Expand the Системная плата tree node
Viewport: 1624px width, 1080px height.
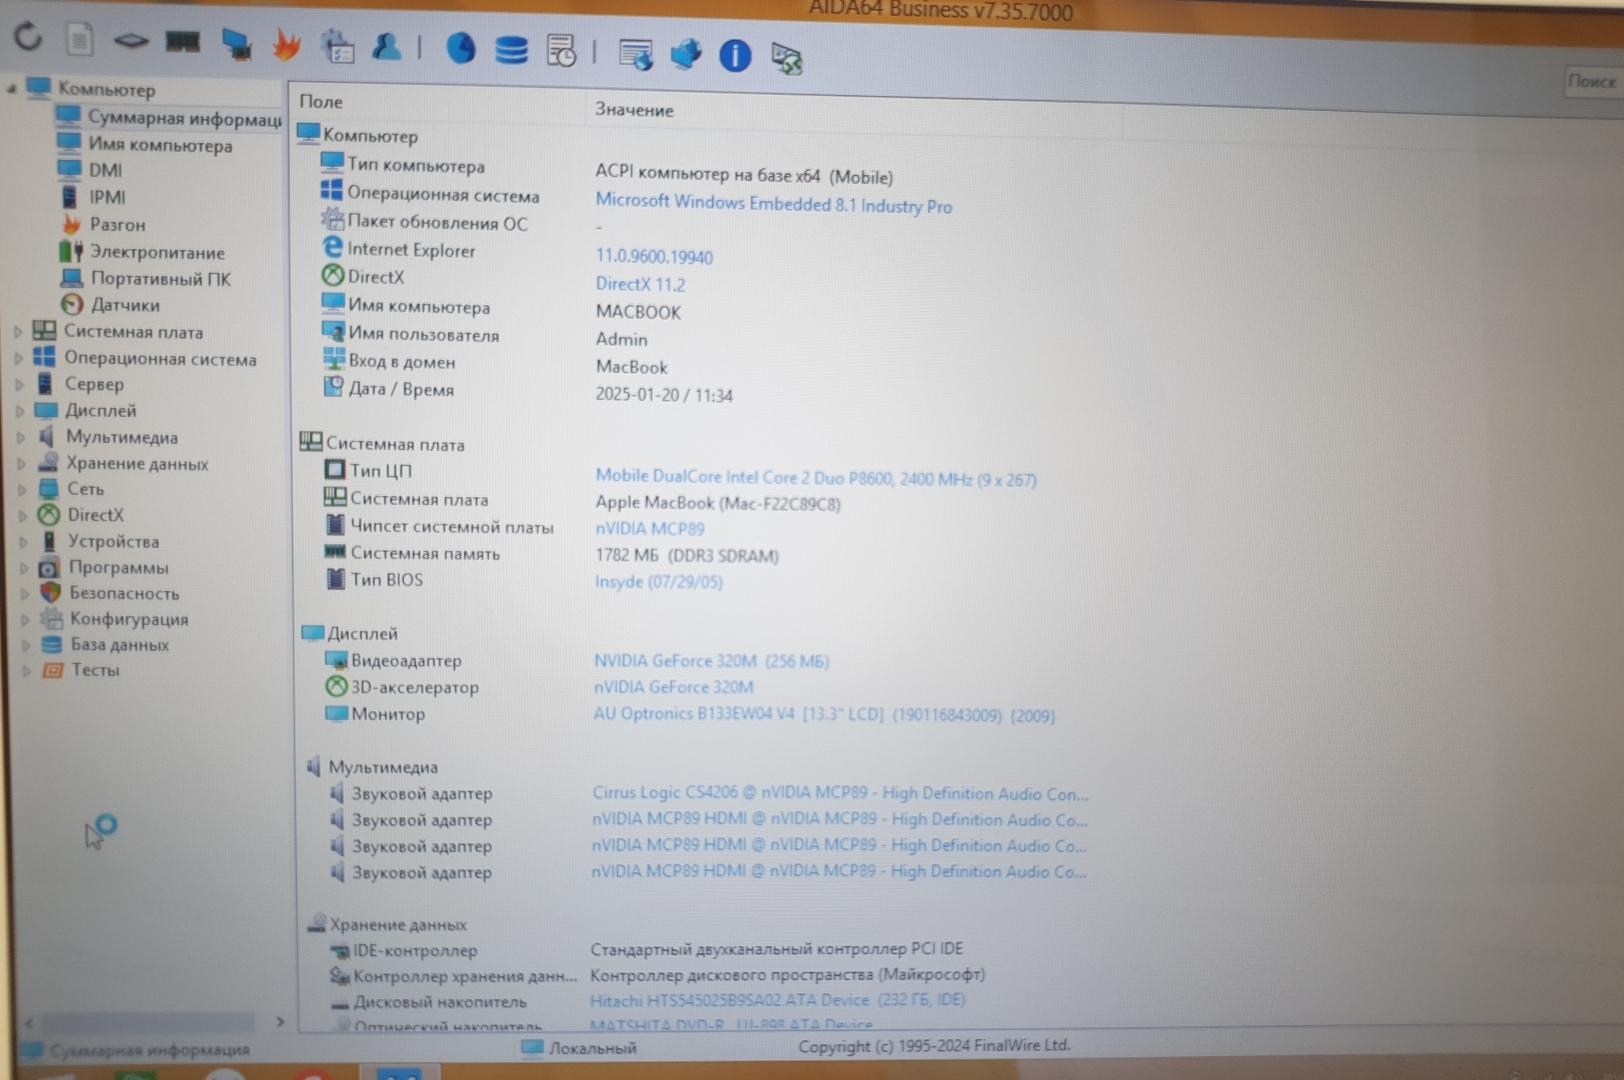(x=18, y=331)
